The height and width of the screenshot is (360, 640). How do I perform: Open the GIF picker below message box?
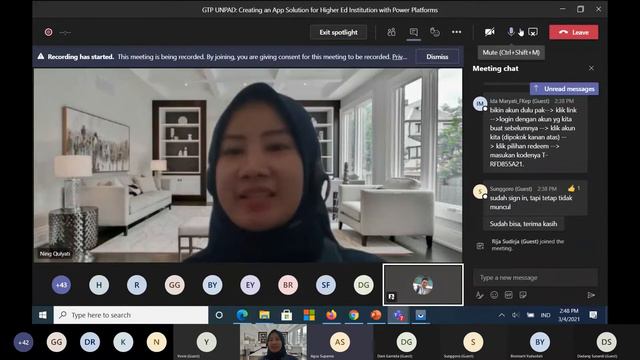509,295
